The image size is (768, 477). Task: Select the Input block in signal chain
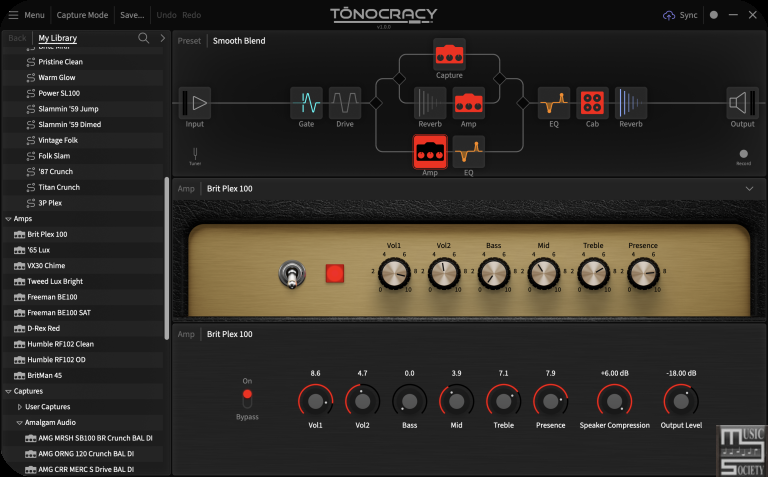click(x=195, y=103)
